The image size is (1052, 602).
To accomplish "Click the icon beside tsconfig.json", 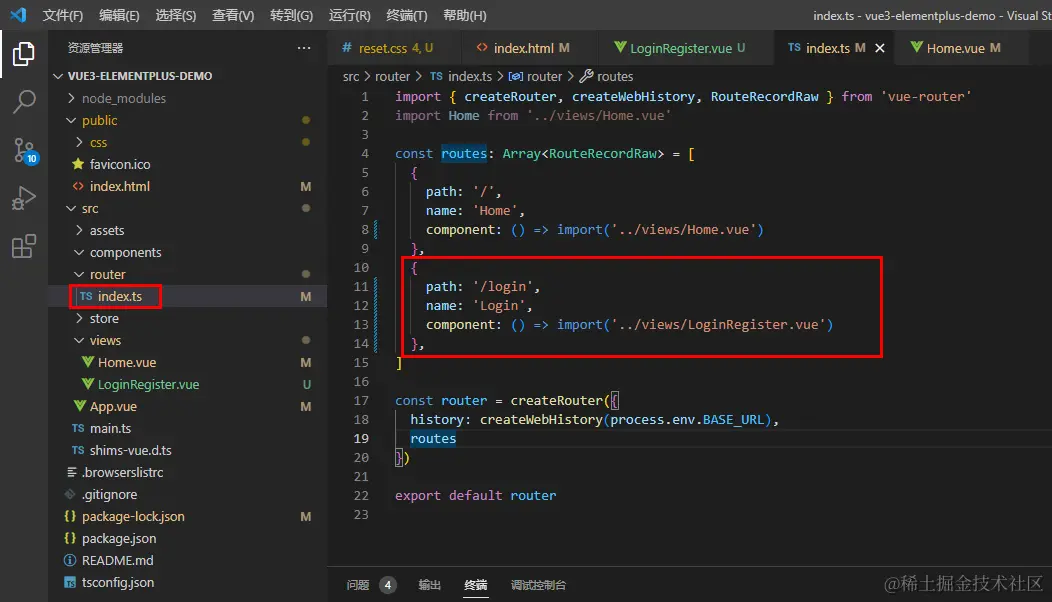I will (x=70, y=583).
